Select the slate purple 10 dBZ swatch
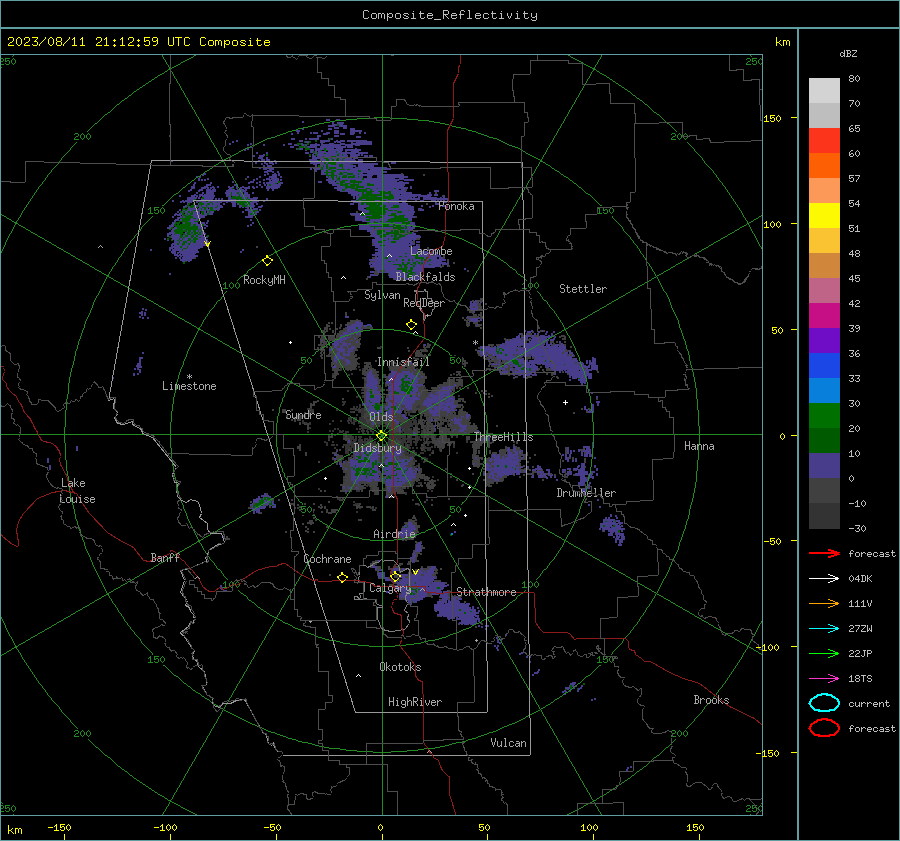900x841 pixels. click(x=824, y=465)
